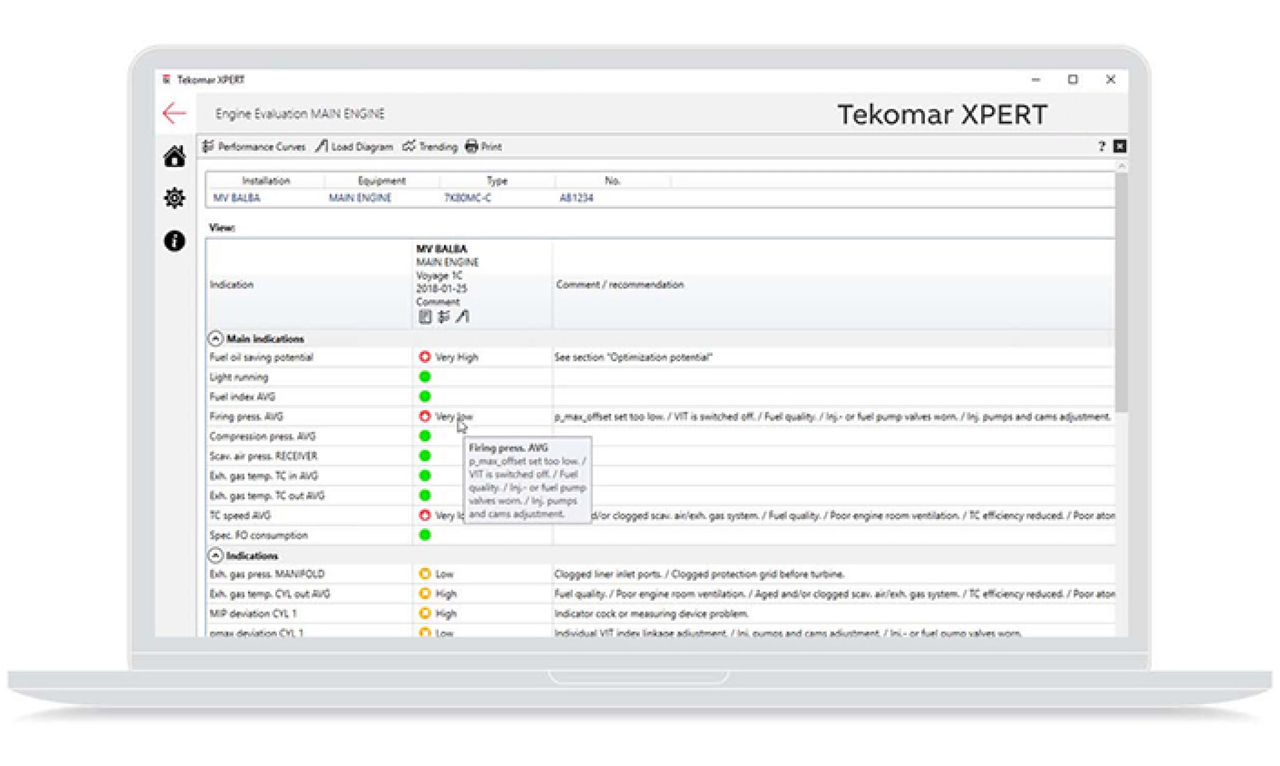Click the question mark help icon
This screenshot has width=1280, height=766.
coord(1102,147)
